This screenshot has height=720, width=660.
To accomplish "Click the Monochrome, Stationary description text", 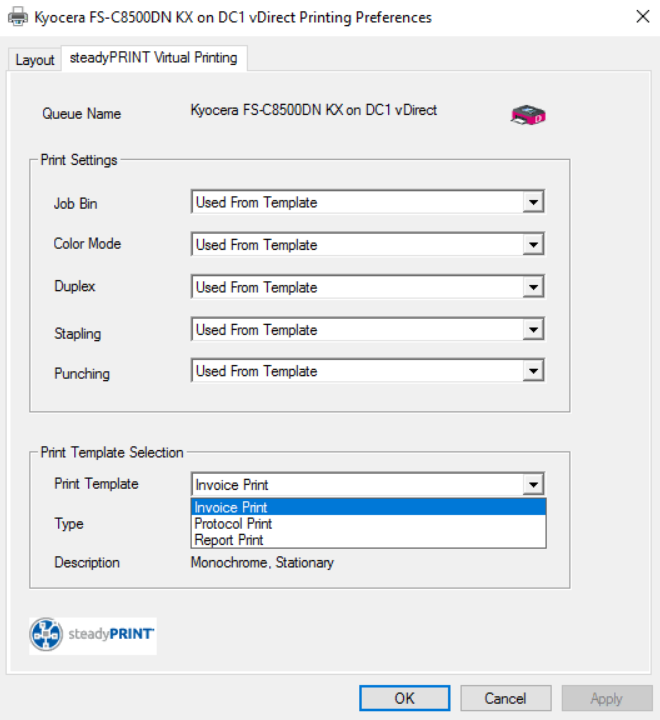I will pos(262,563).
